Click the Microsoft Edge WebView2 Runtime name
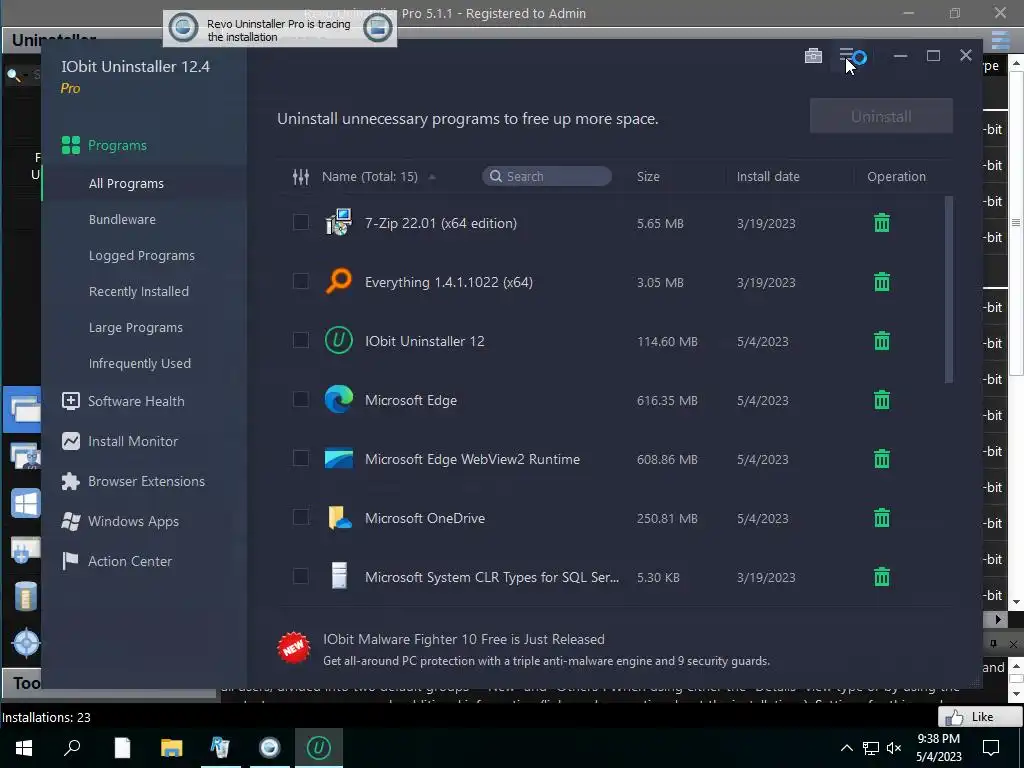Viewport: 1024px width, 768px height. coord(472,459)
